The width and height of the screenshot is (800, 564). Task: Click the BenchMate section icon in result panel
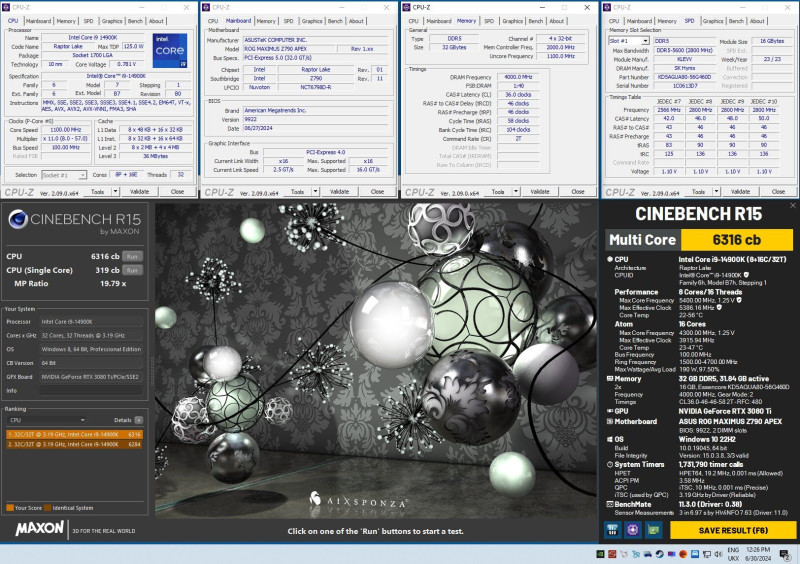point(610,504)
